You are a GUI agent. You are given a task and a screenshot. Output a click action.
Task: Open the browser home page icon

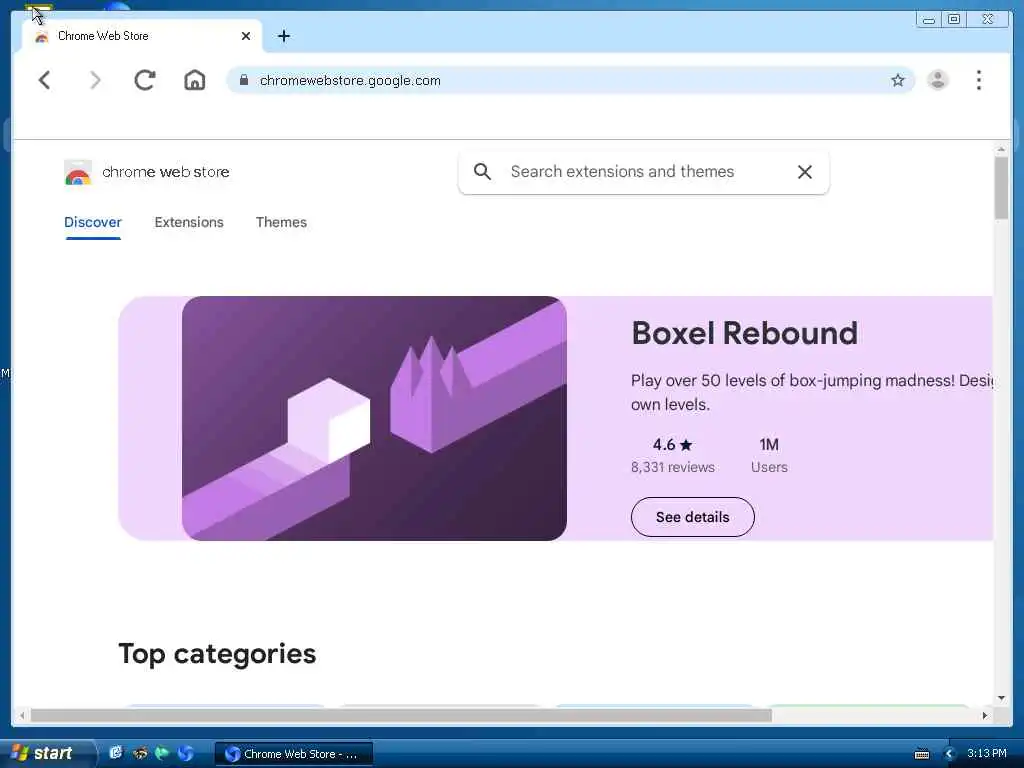pyautogui.click(x=195, y=80)
